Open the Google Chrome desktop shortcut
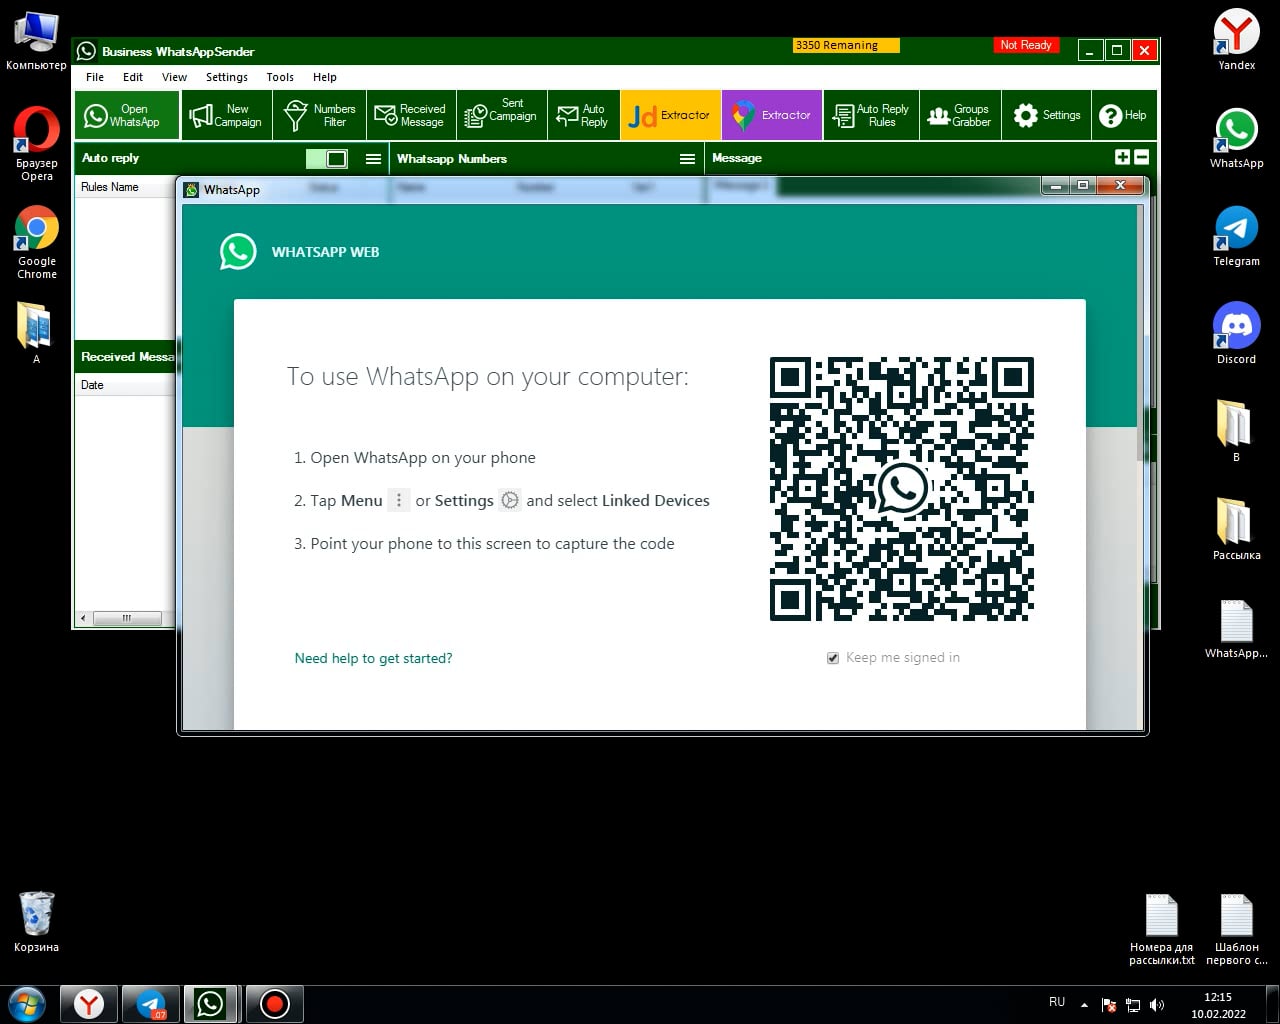Viewport: 1280px width, 1024px height. 37,242
